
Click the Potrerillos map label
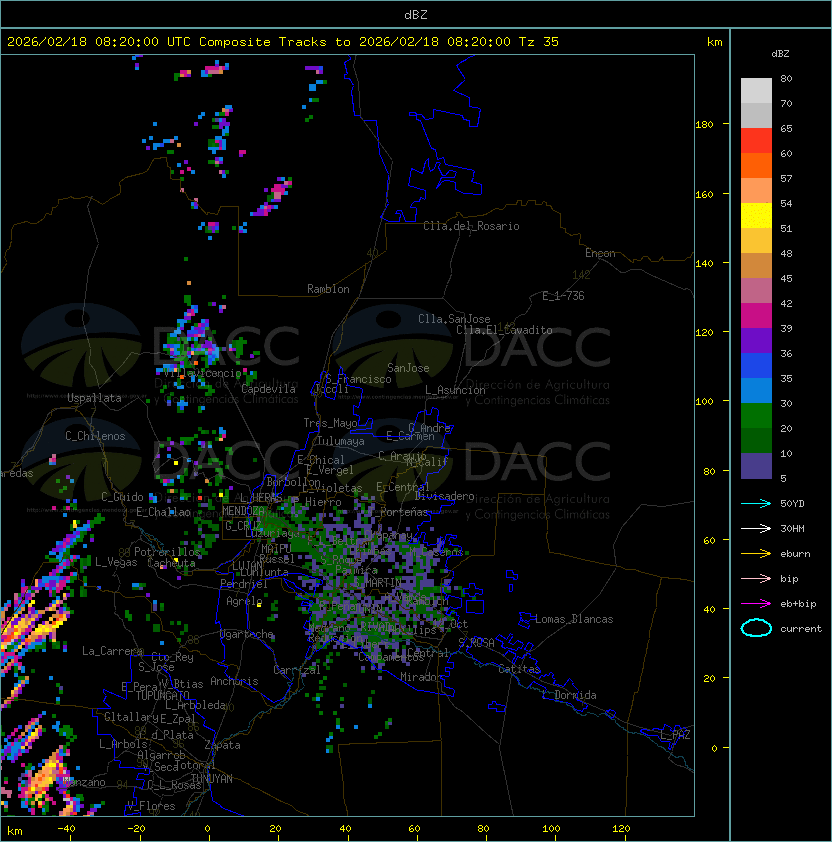click(168, 552)
